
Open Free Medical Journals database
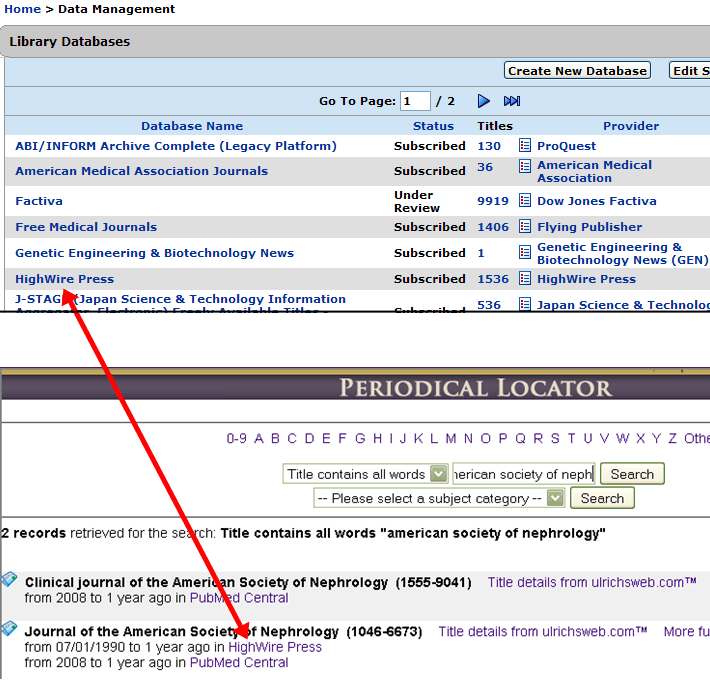click(x=86, y=226)
